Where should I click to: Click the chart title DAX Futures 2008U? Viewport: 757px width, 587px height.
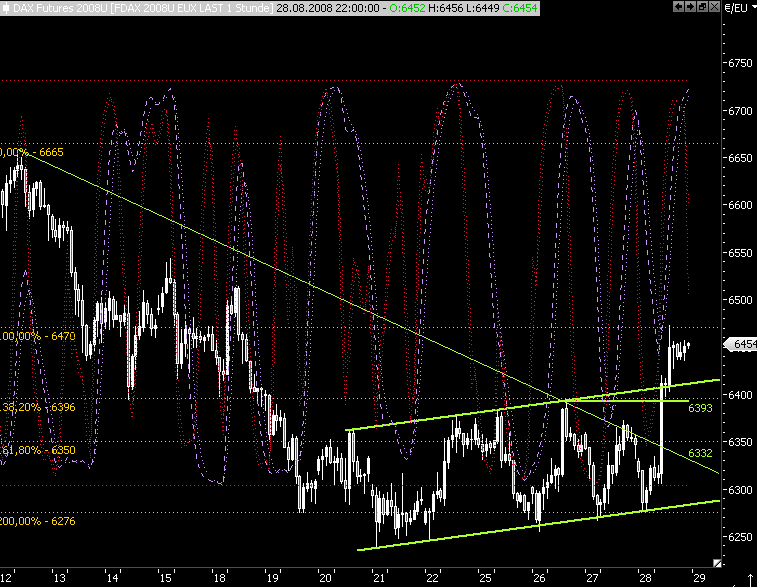pos(60,8)
